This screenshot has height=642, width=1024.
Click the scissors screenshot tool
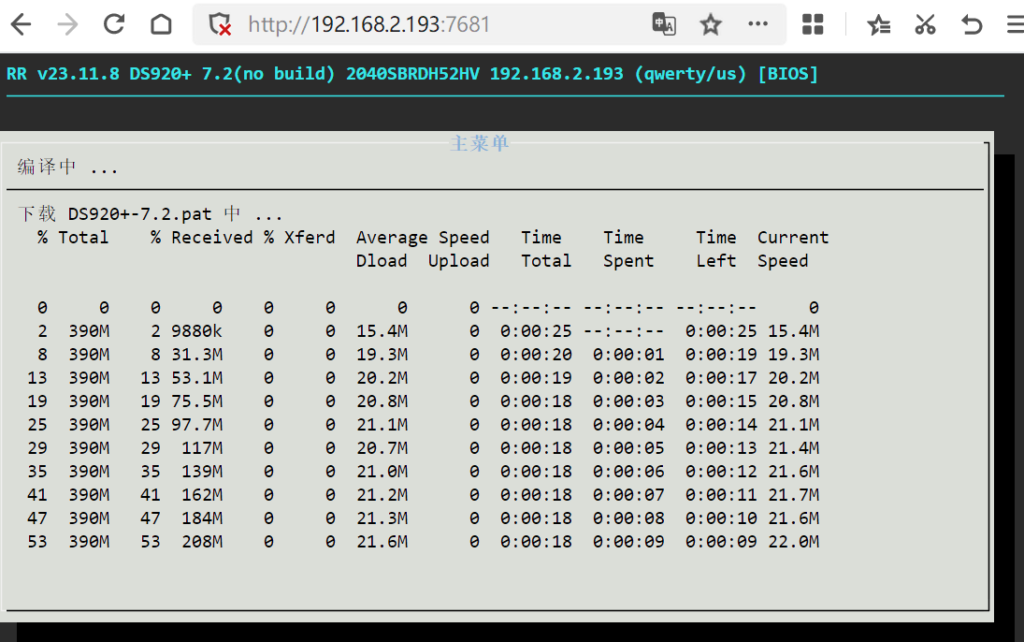[x=925, y=25]
